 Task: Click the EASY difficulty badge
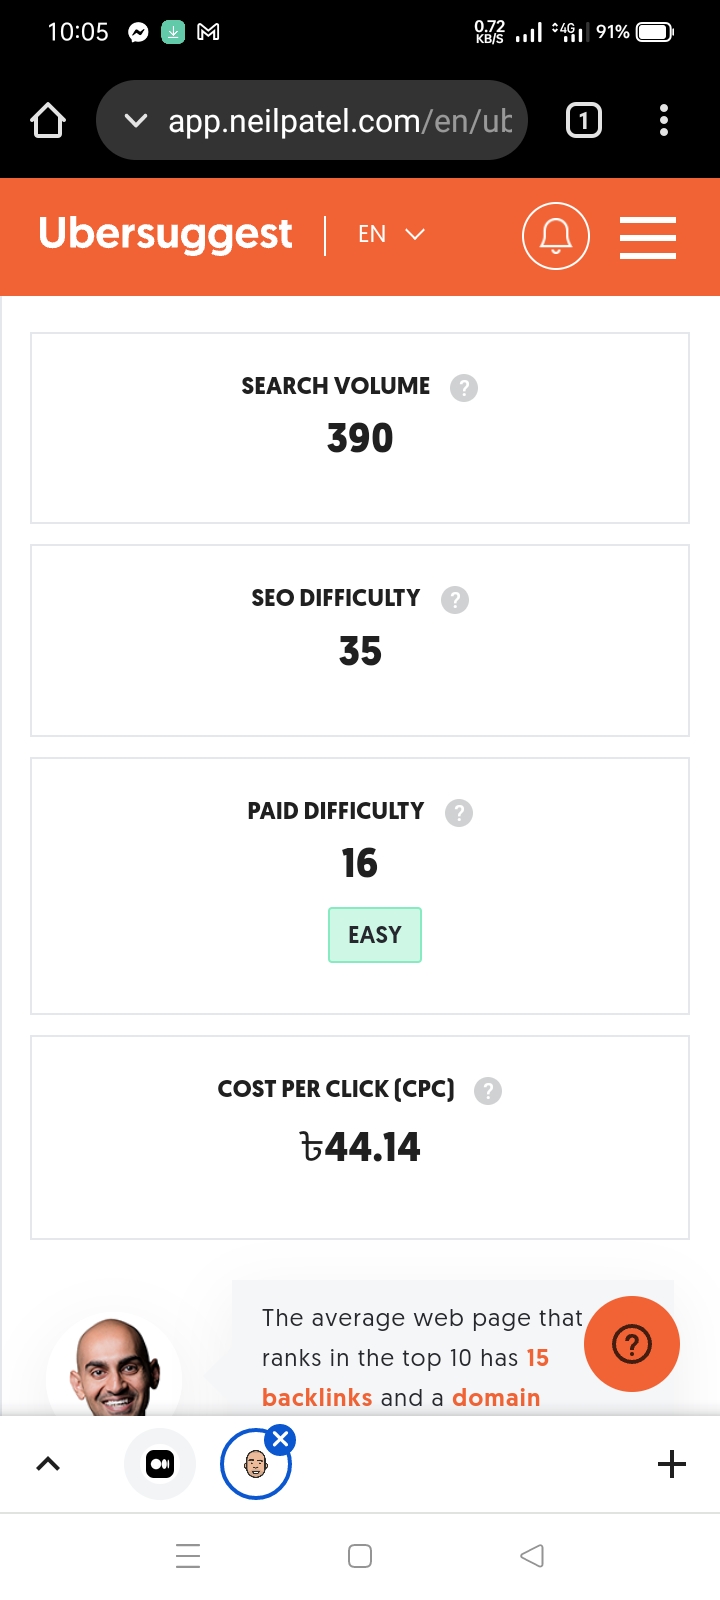click(375, 935)
